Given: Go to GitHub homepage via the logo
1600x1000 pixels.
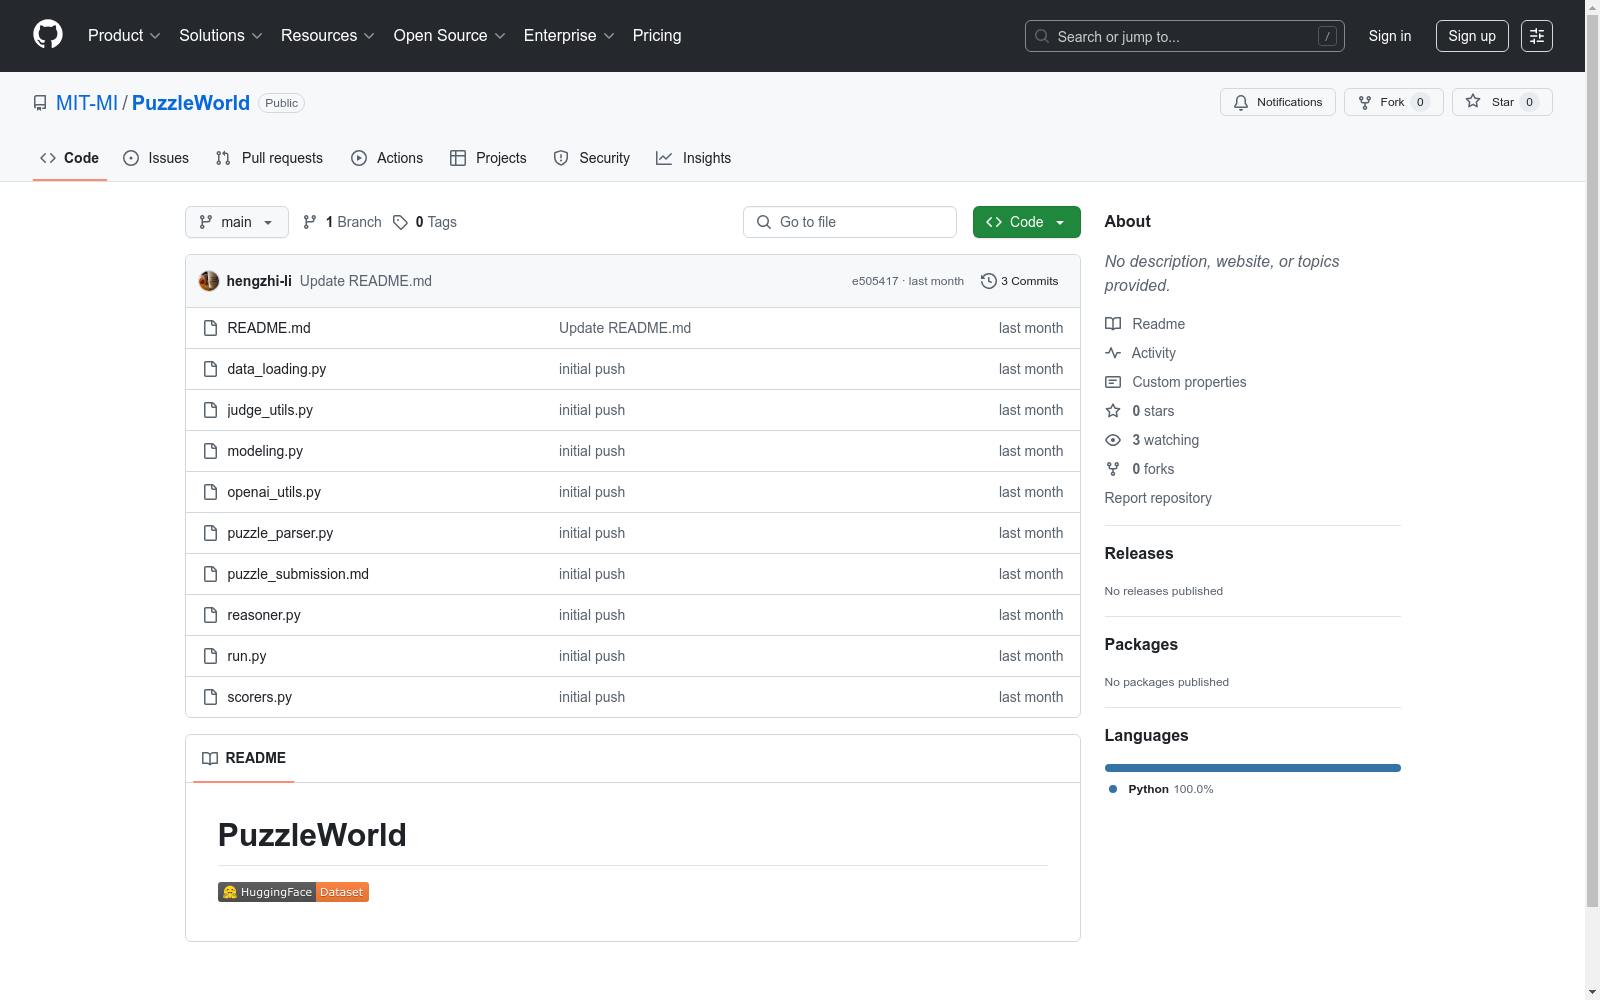Looking at the screenshot, I should point(48,35).
